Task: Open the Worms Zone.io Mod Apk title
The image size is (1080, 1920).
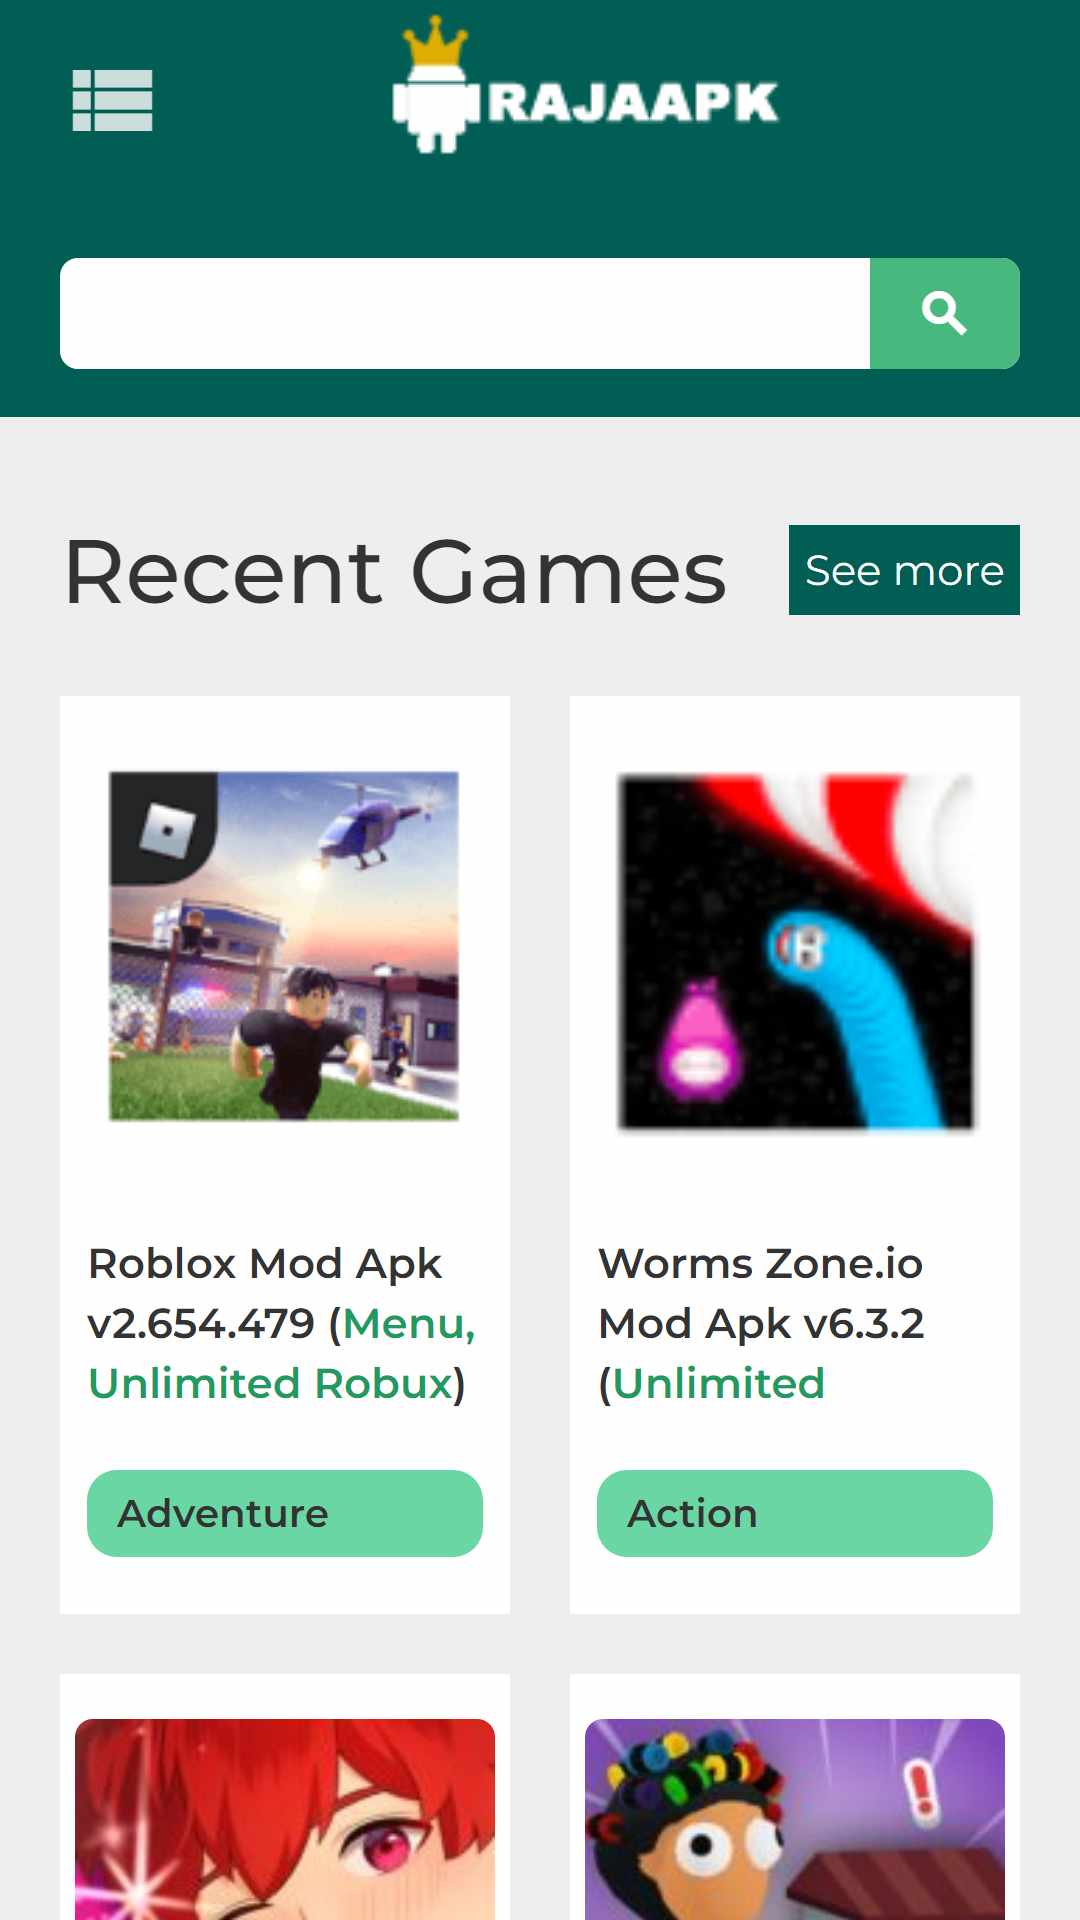Action: tap(761, 1323)
